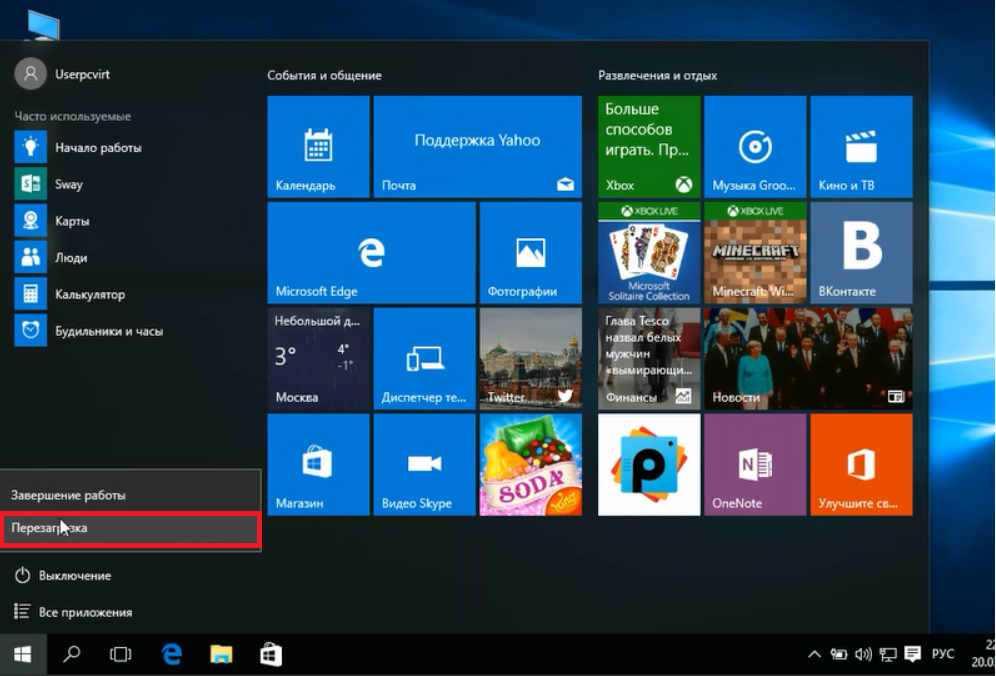Click the Windows Start button
This screenshot has width=996, height=676.
[23, 654]
